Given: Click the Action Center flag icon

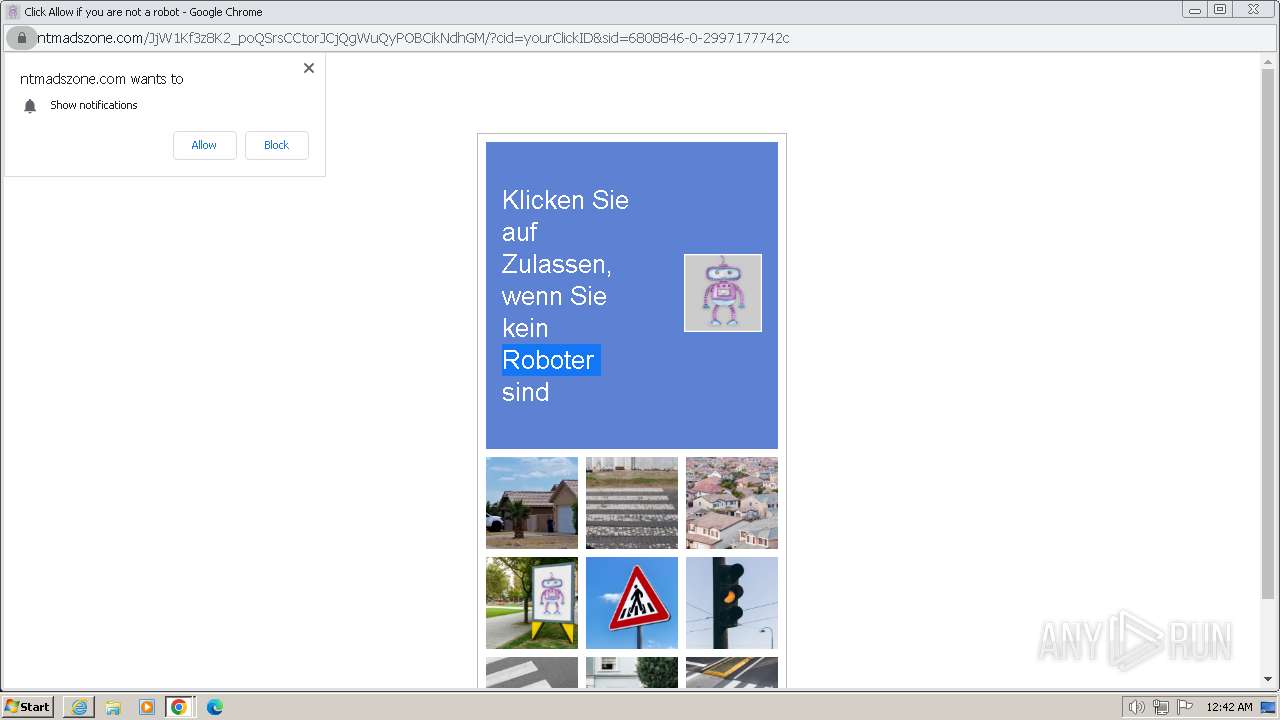Looking at the screenshot, I should pyautogui.click(x=1185, y=707).
